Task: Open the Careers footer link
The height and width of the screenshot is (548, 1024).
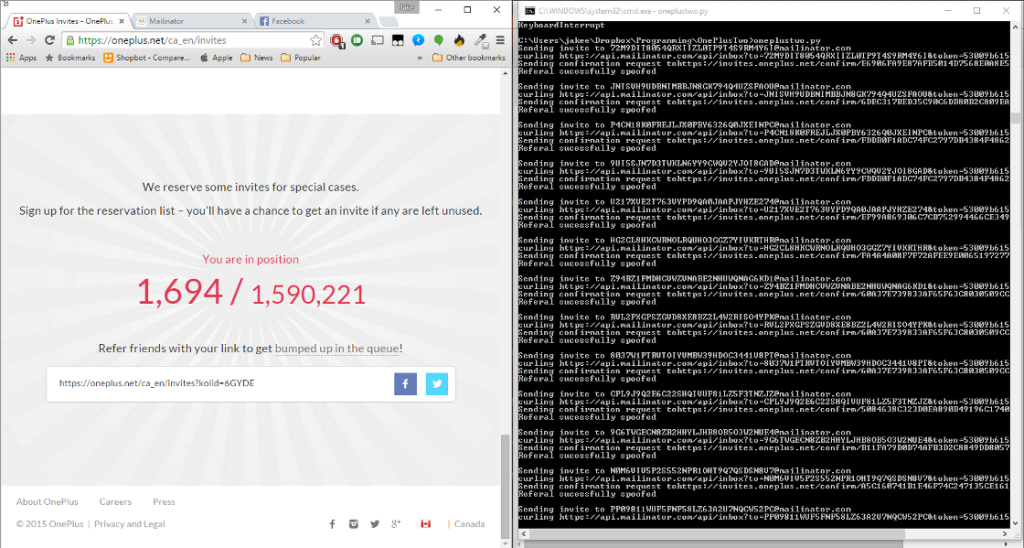Action: [116, 502]
